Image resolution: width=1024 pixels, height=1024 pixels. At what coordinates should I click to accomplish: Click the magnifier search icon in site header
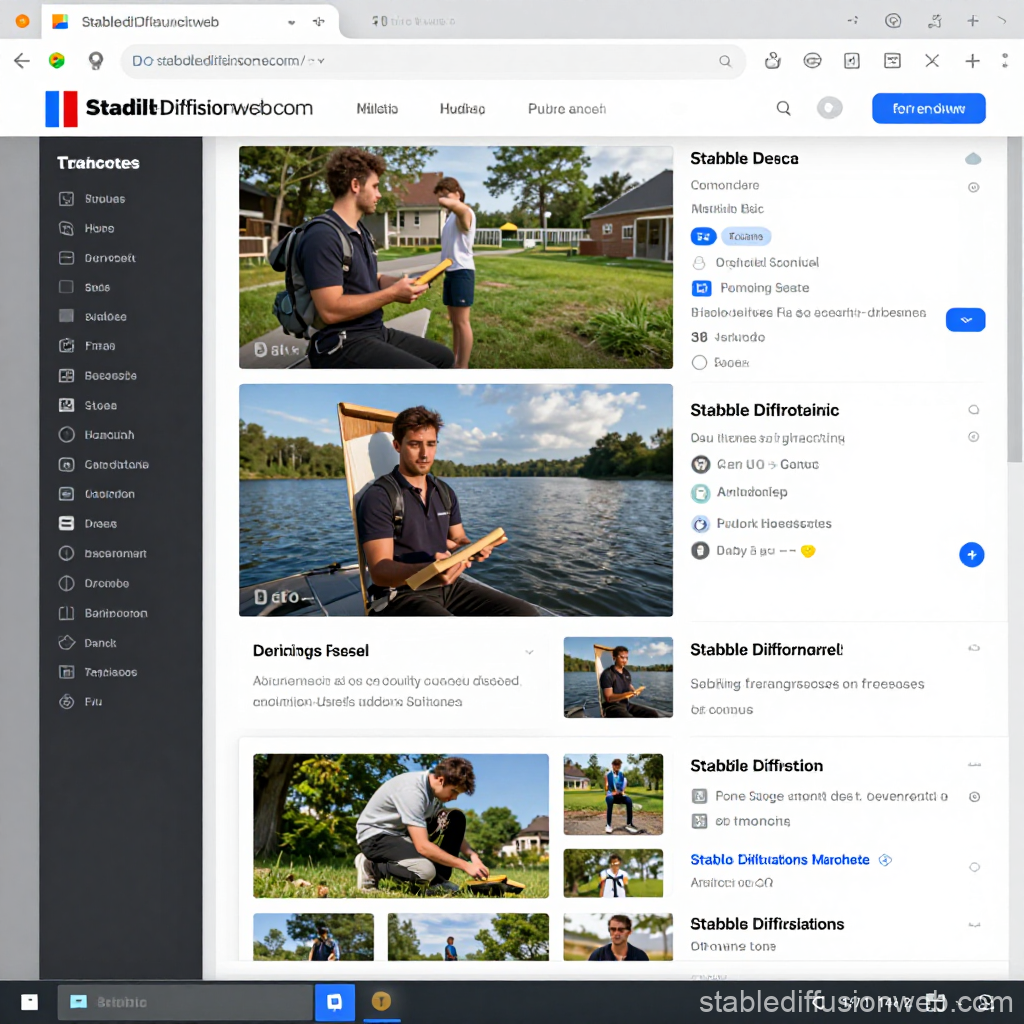pos(784,109)
